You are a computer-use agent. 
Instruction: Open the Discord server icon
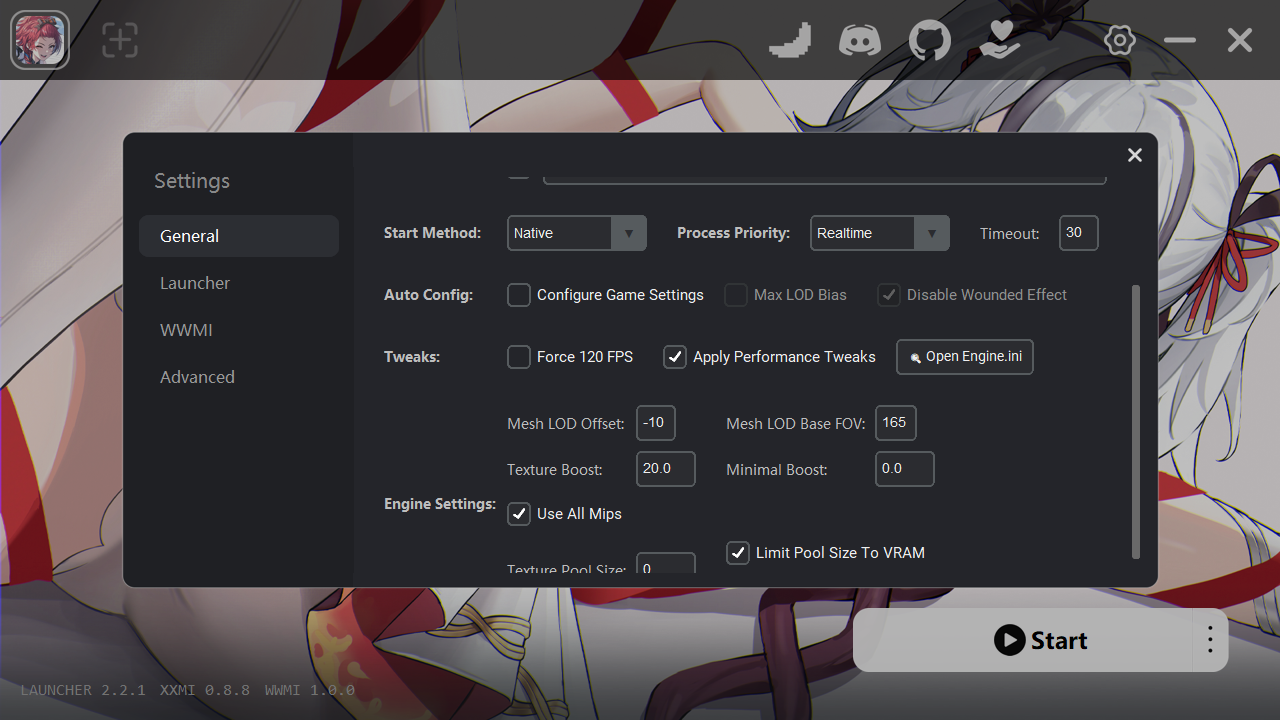tap(860, 40)
